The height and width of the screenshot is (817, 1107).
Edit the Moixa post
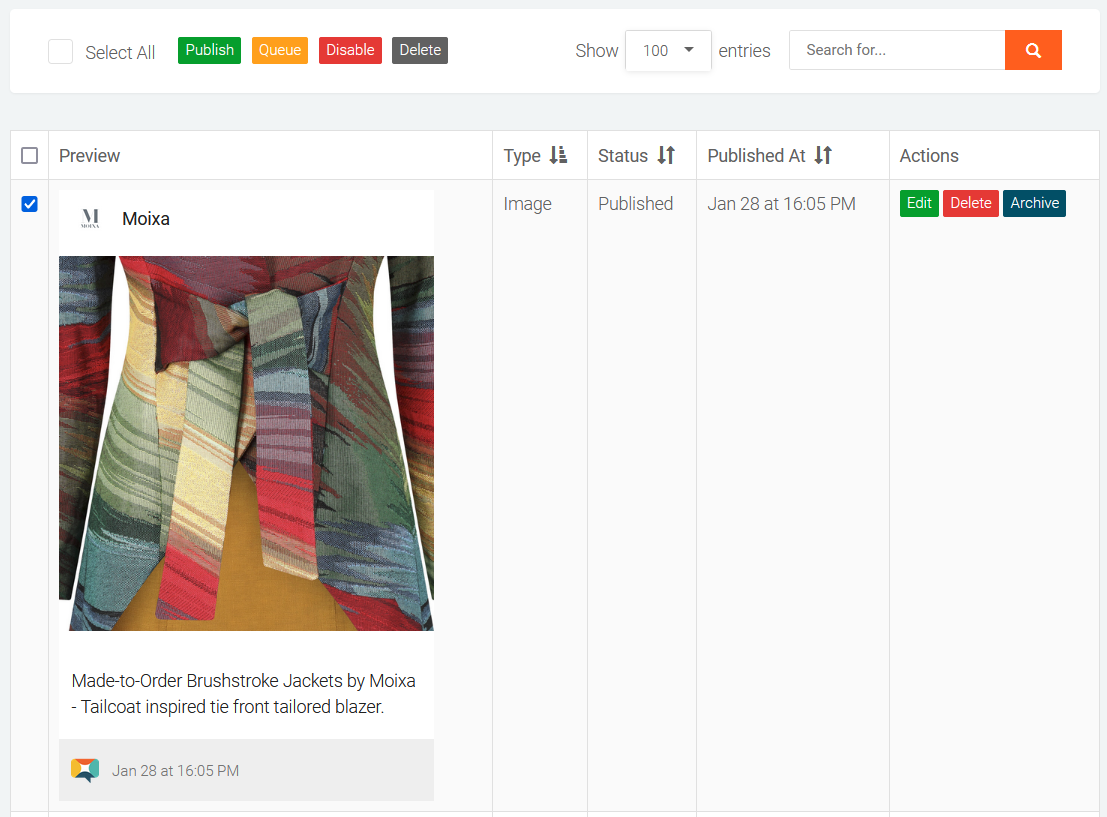tap(919, 203)
